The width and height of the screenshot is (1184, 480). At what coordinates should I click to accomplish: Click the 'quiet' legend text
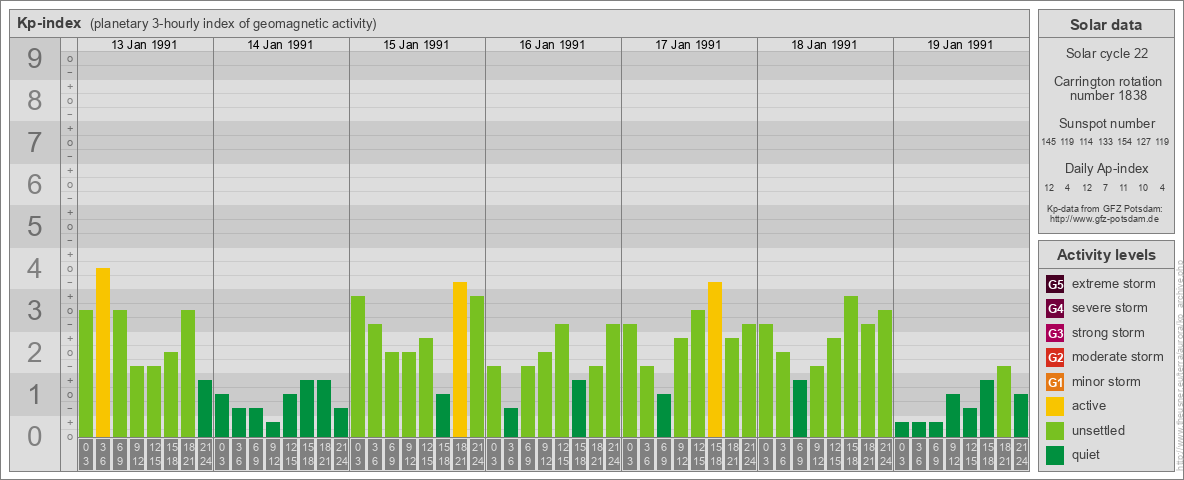coord(1086,454)
